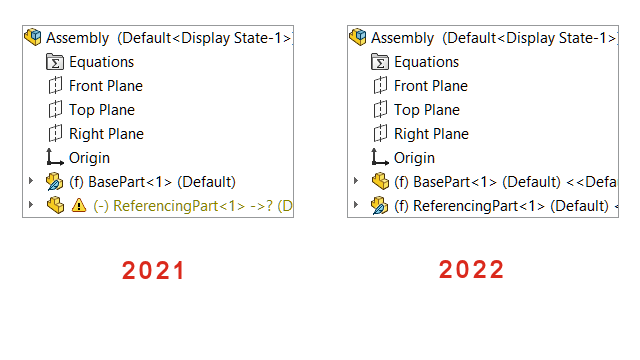Click the Equations folder icon in the 2021 tree
The image size is (640, 360).
pos(55,62)
